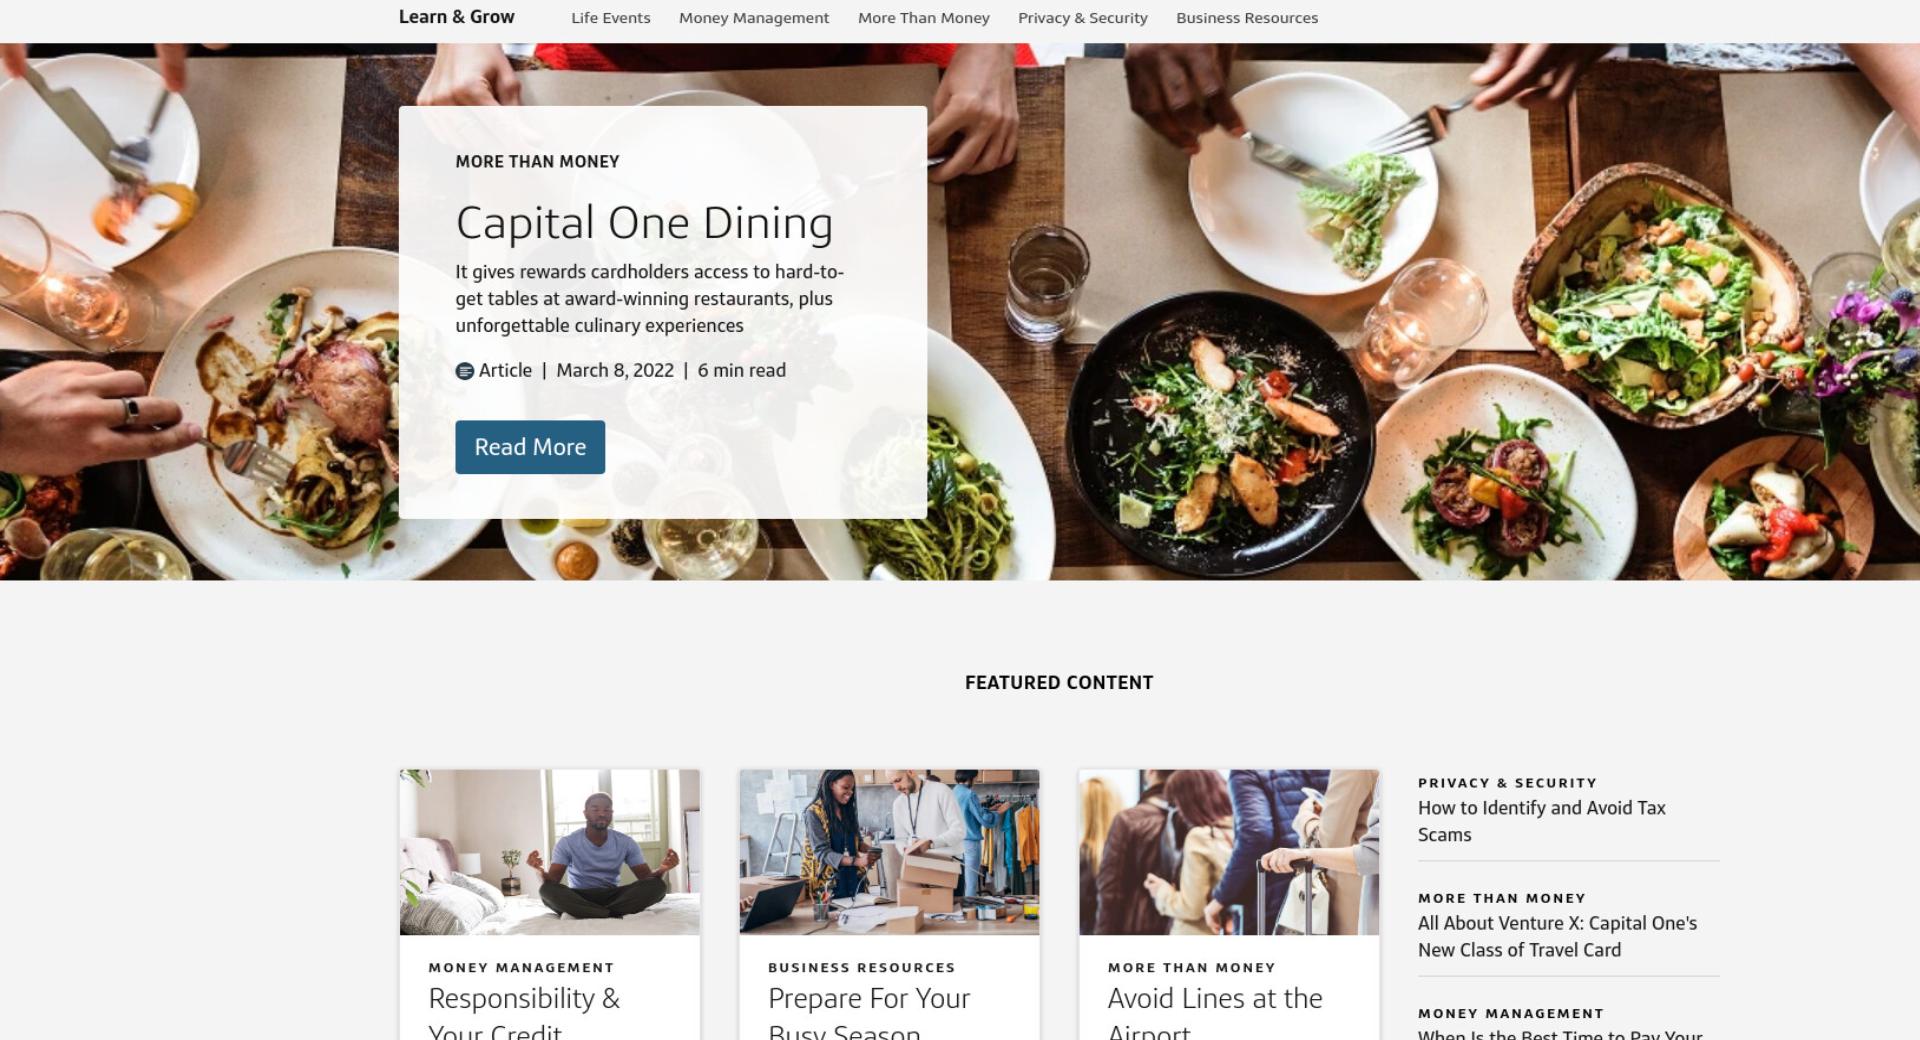Open the Capital One Dining headline
Screen dimensions: 1920x1040
tap(644, 223)
